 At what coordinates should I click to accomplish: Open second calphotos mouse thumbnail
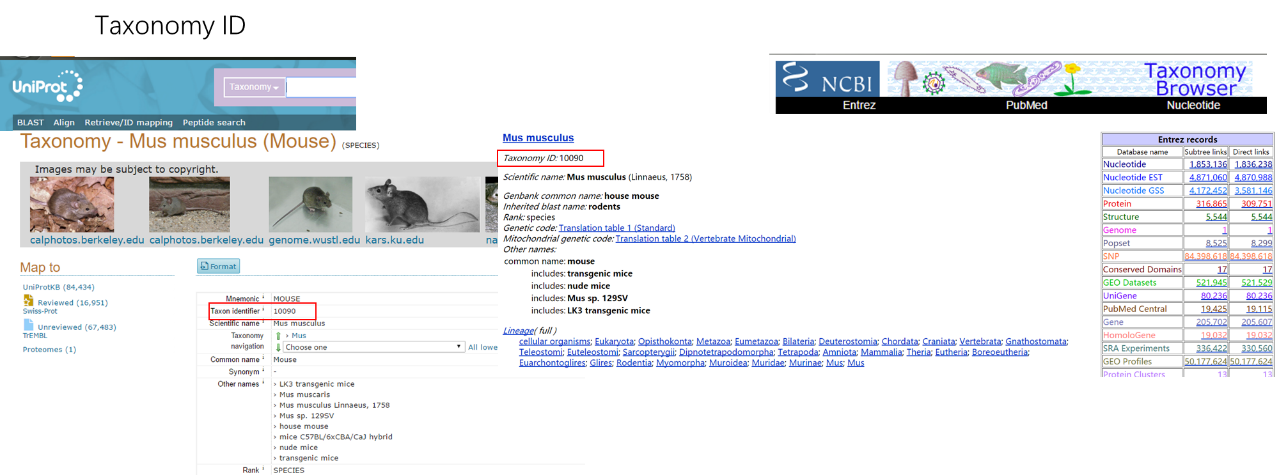pos(189,205)
